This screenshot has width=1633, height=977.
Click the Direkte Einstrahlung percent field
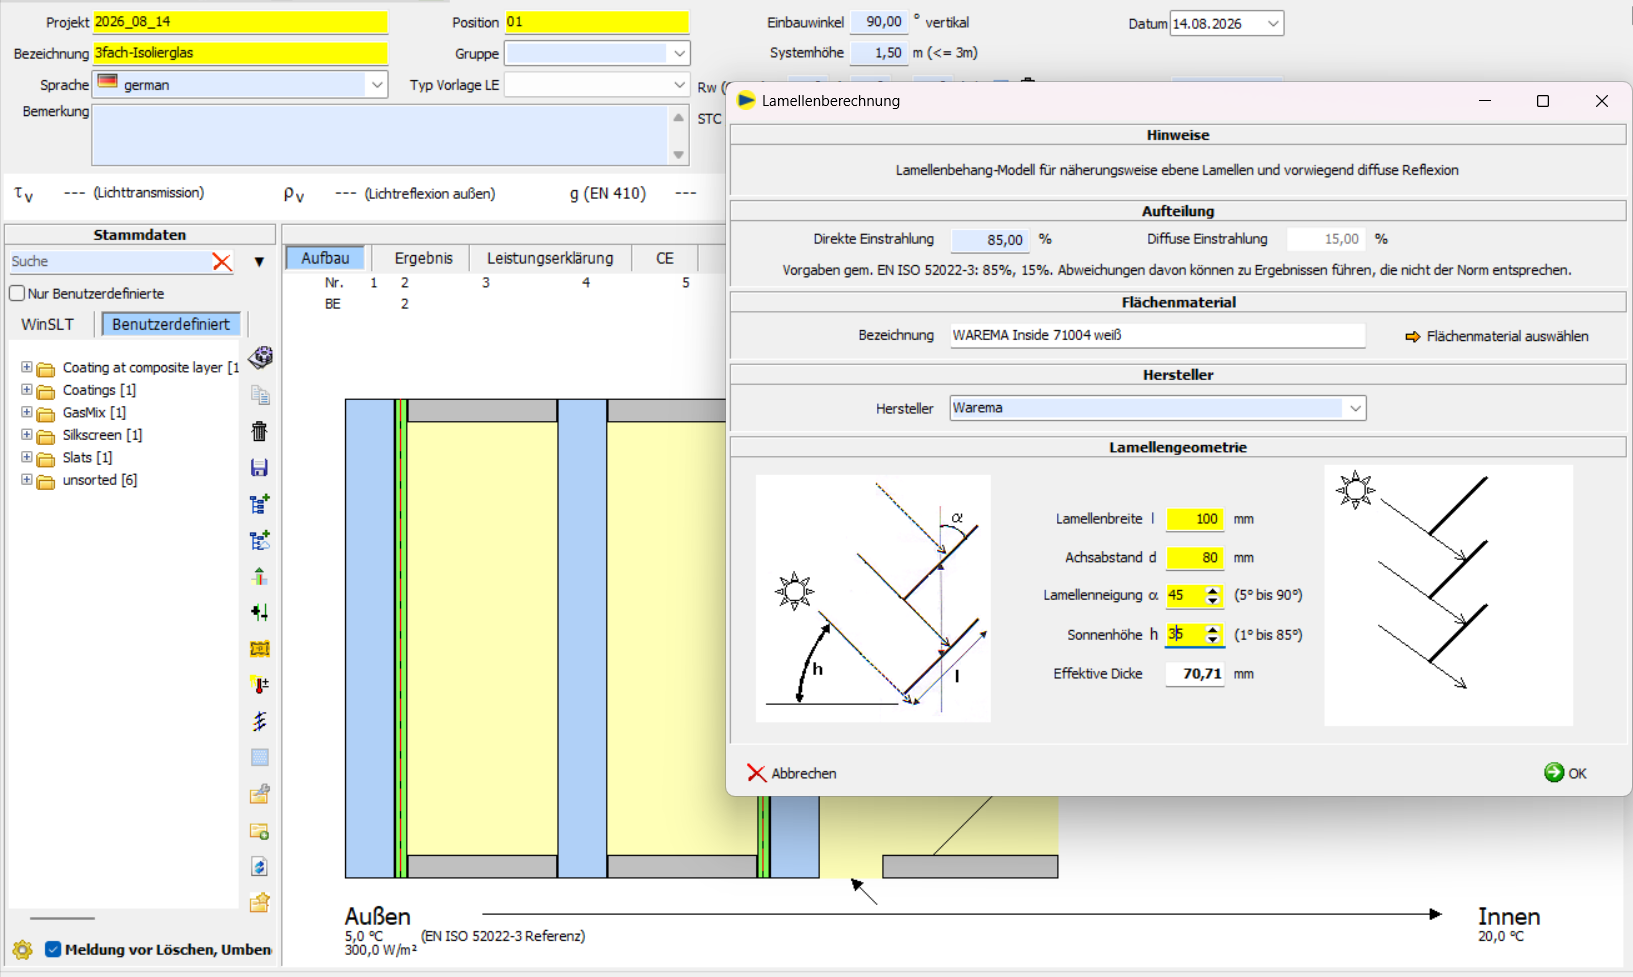coord(992,240)
